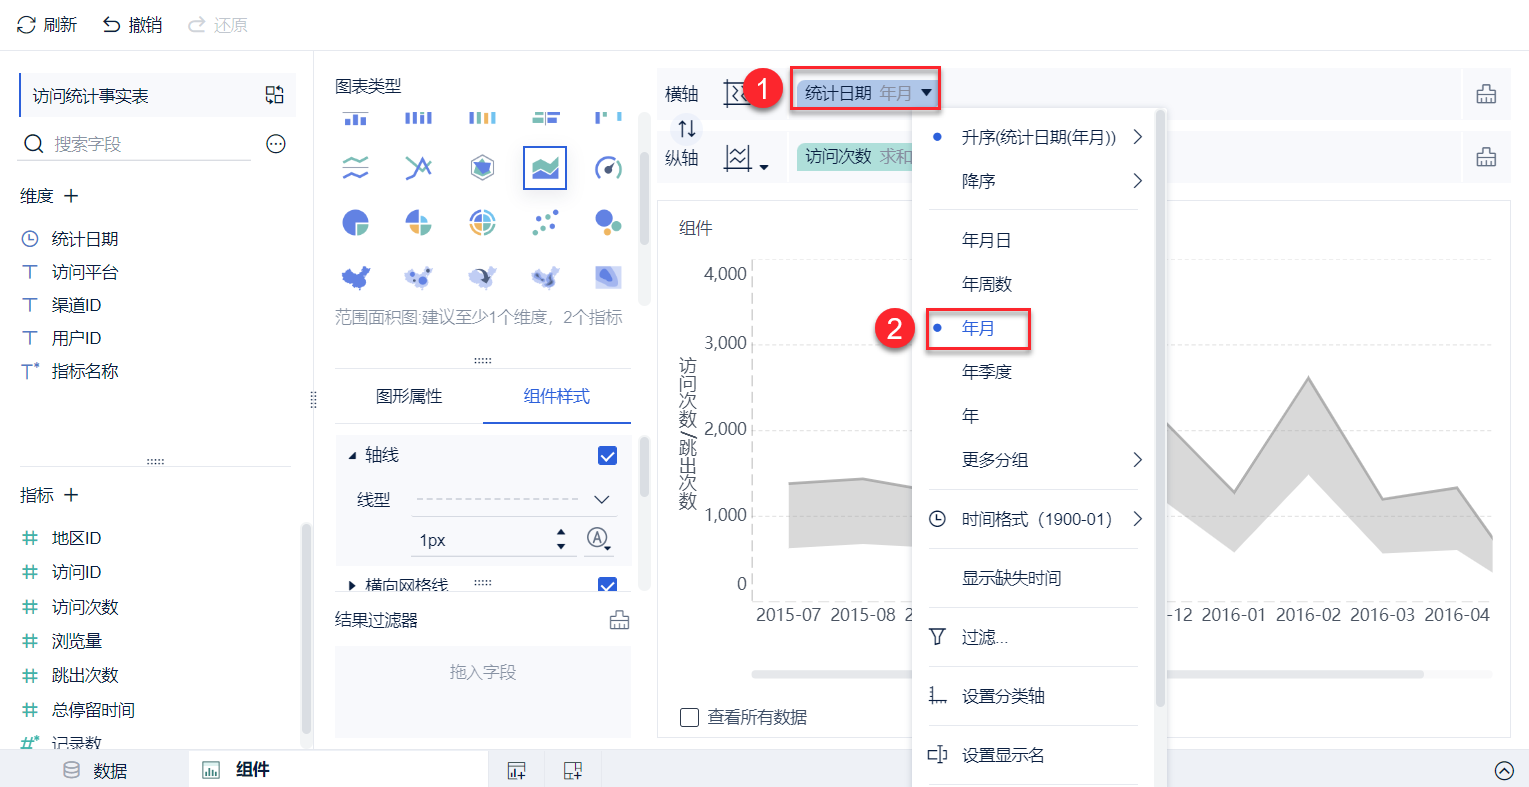
Task: Select the heat map chart type
Action: click(x=545, y=277)
